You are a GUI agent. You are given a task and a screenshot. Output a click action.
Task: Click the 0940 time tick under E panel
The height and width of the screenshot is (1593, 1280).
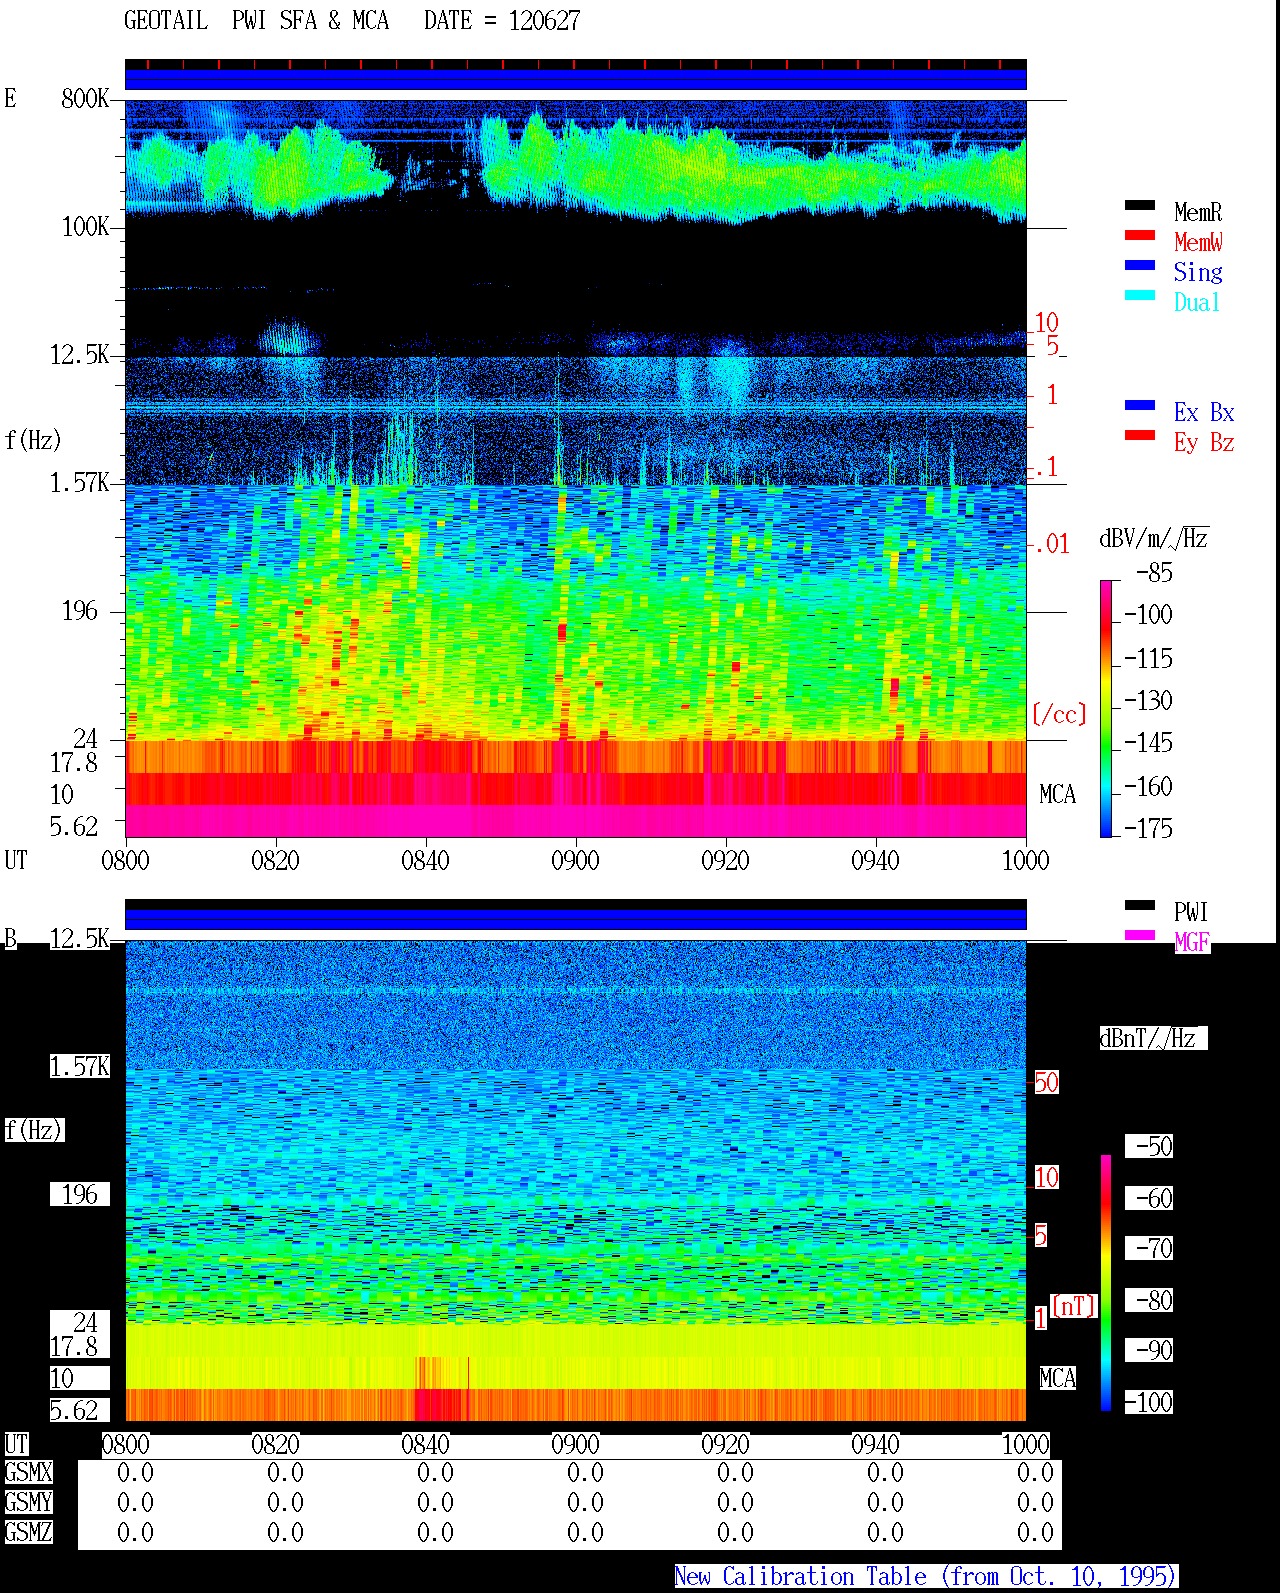[x=875, y=861]
